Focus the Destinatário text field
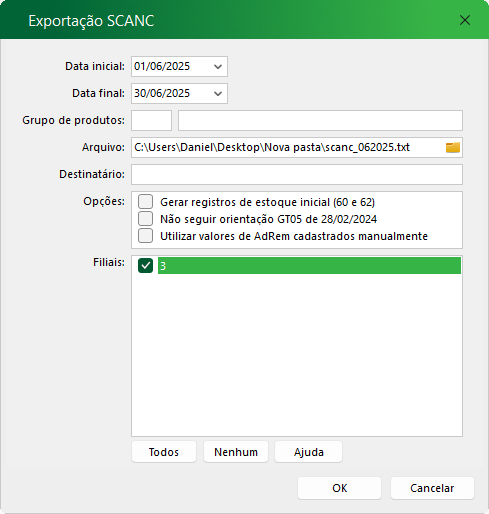Viewport: 489px width, 514px height. pyautogui.click(x=297, y=174)
